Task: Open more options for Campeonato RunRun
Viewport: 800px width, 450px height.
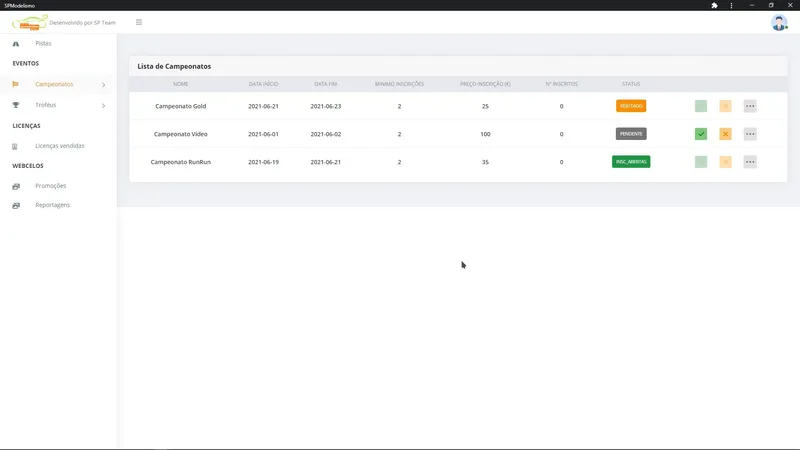Action: [750, 162]
